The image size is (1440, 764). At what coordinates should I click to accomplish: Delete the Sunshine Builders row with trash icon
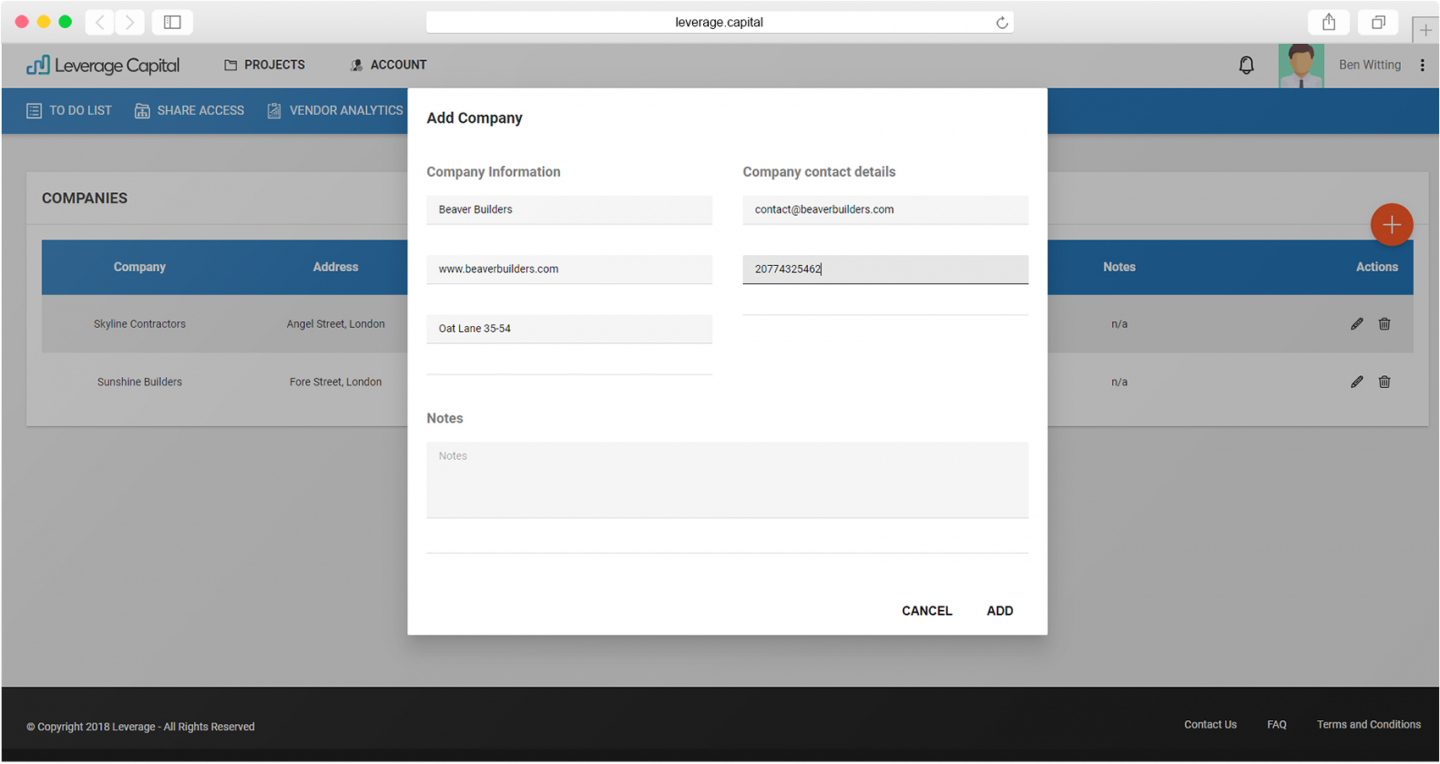tap(1384, 382)
